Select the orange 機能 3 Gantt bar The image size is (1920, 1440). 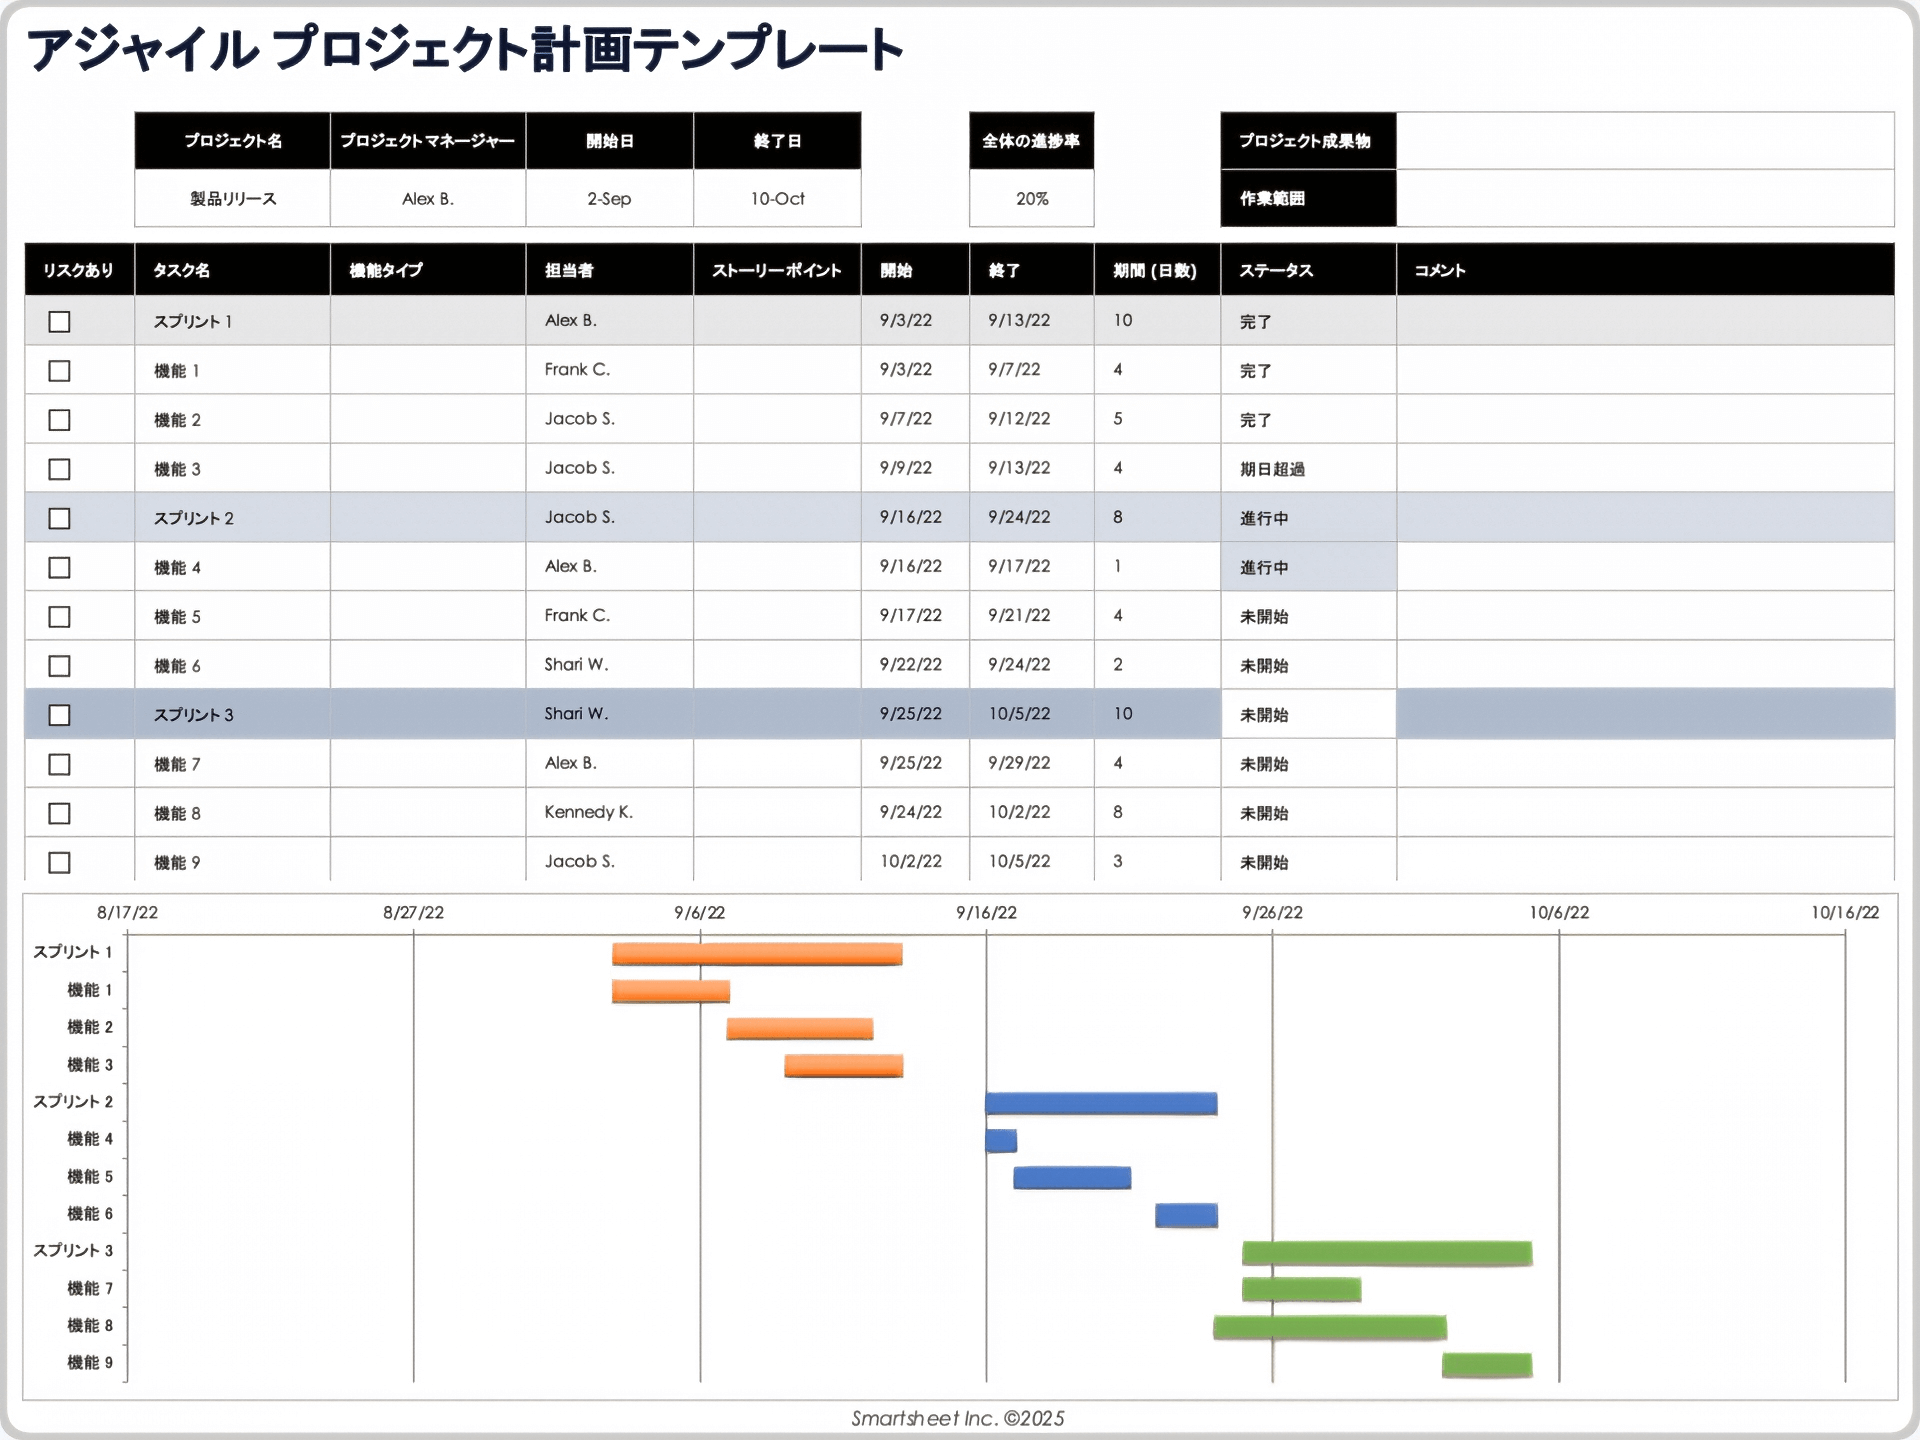(x=844, y=1066)
